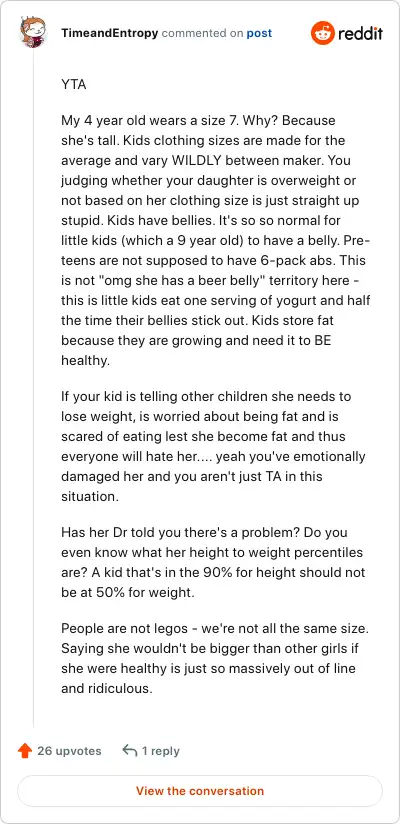400x824 pixels.
Task: Click the "reddit" wordmark text logo
Action: point(361,34)
